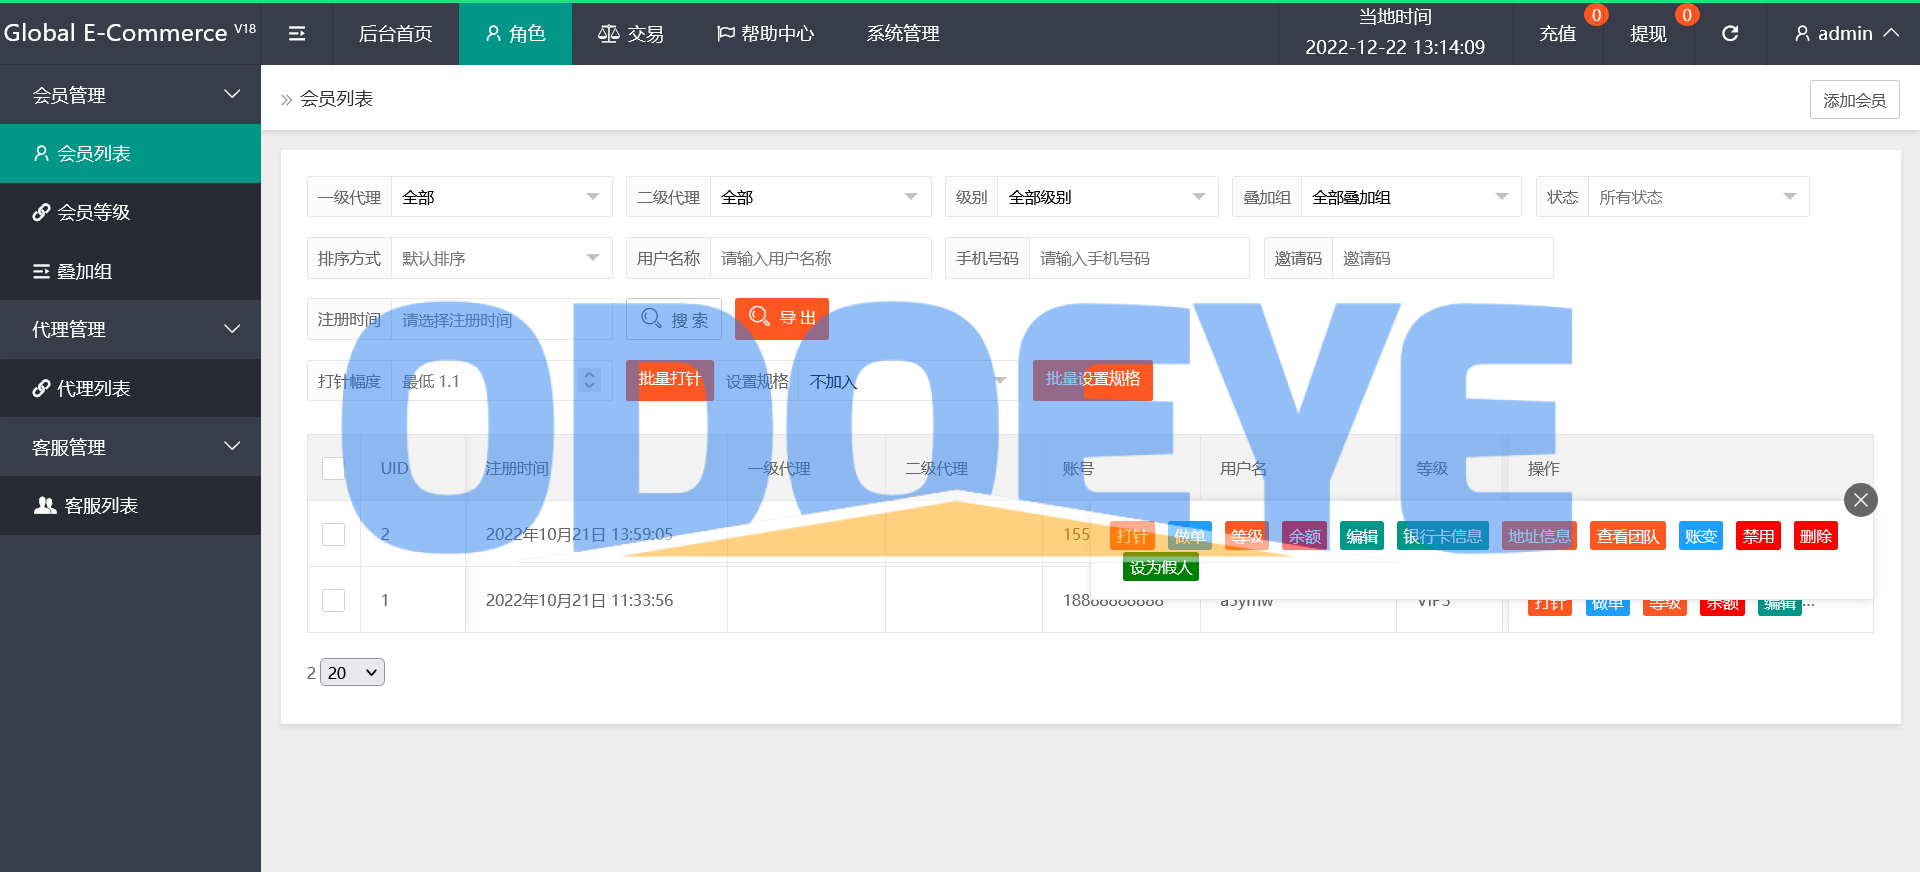Open the 叠加组 filter dropdown
Viewport: 1920px width, 872px height.
(x=1410, y=197)
